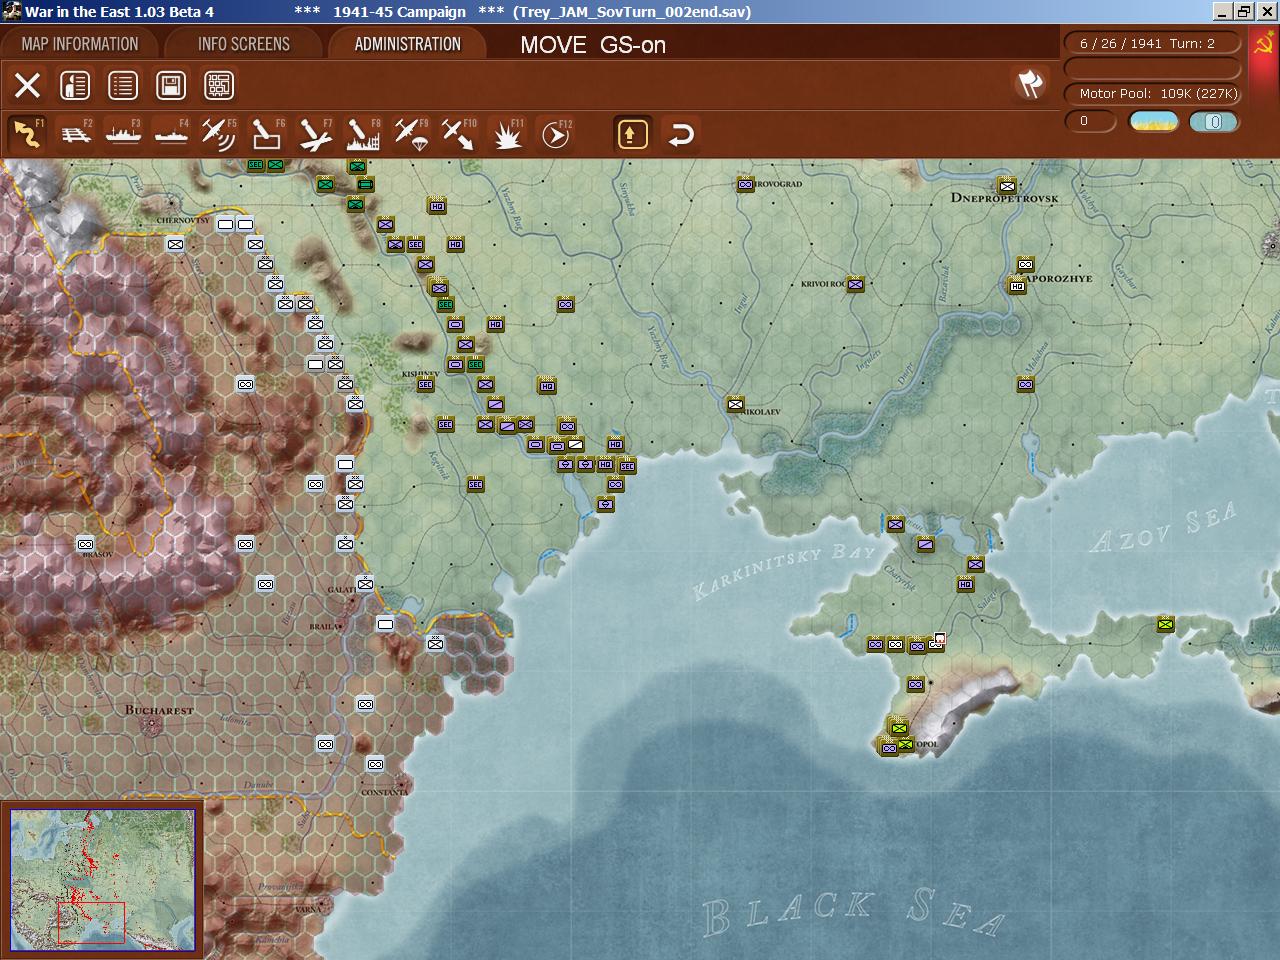Click the F12 circled arrow icon
Screen dimensions: 1280x960
click(x=555, y=134)
